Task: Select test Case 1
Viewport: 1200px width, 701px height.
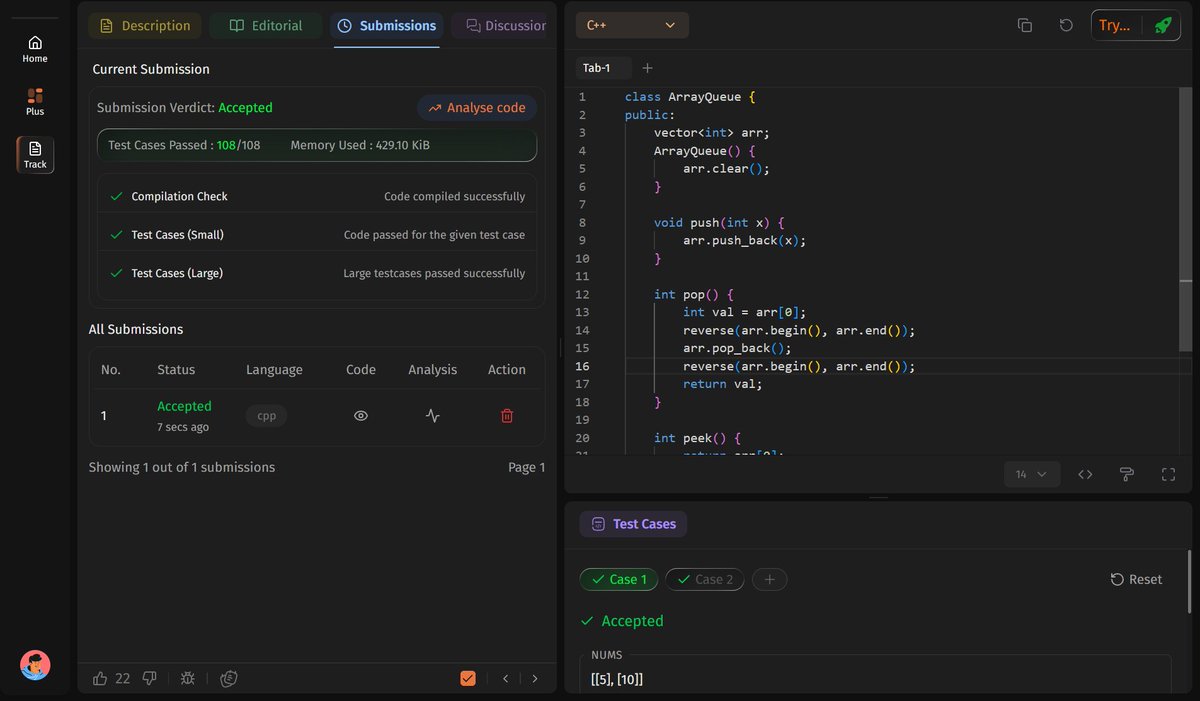Action: 619,579
